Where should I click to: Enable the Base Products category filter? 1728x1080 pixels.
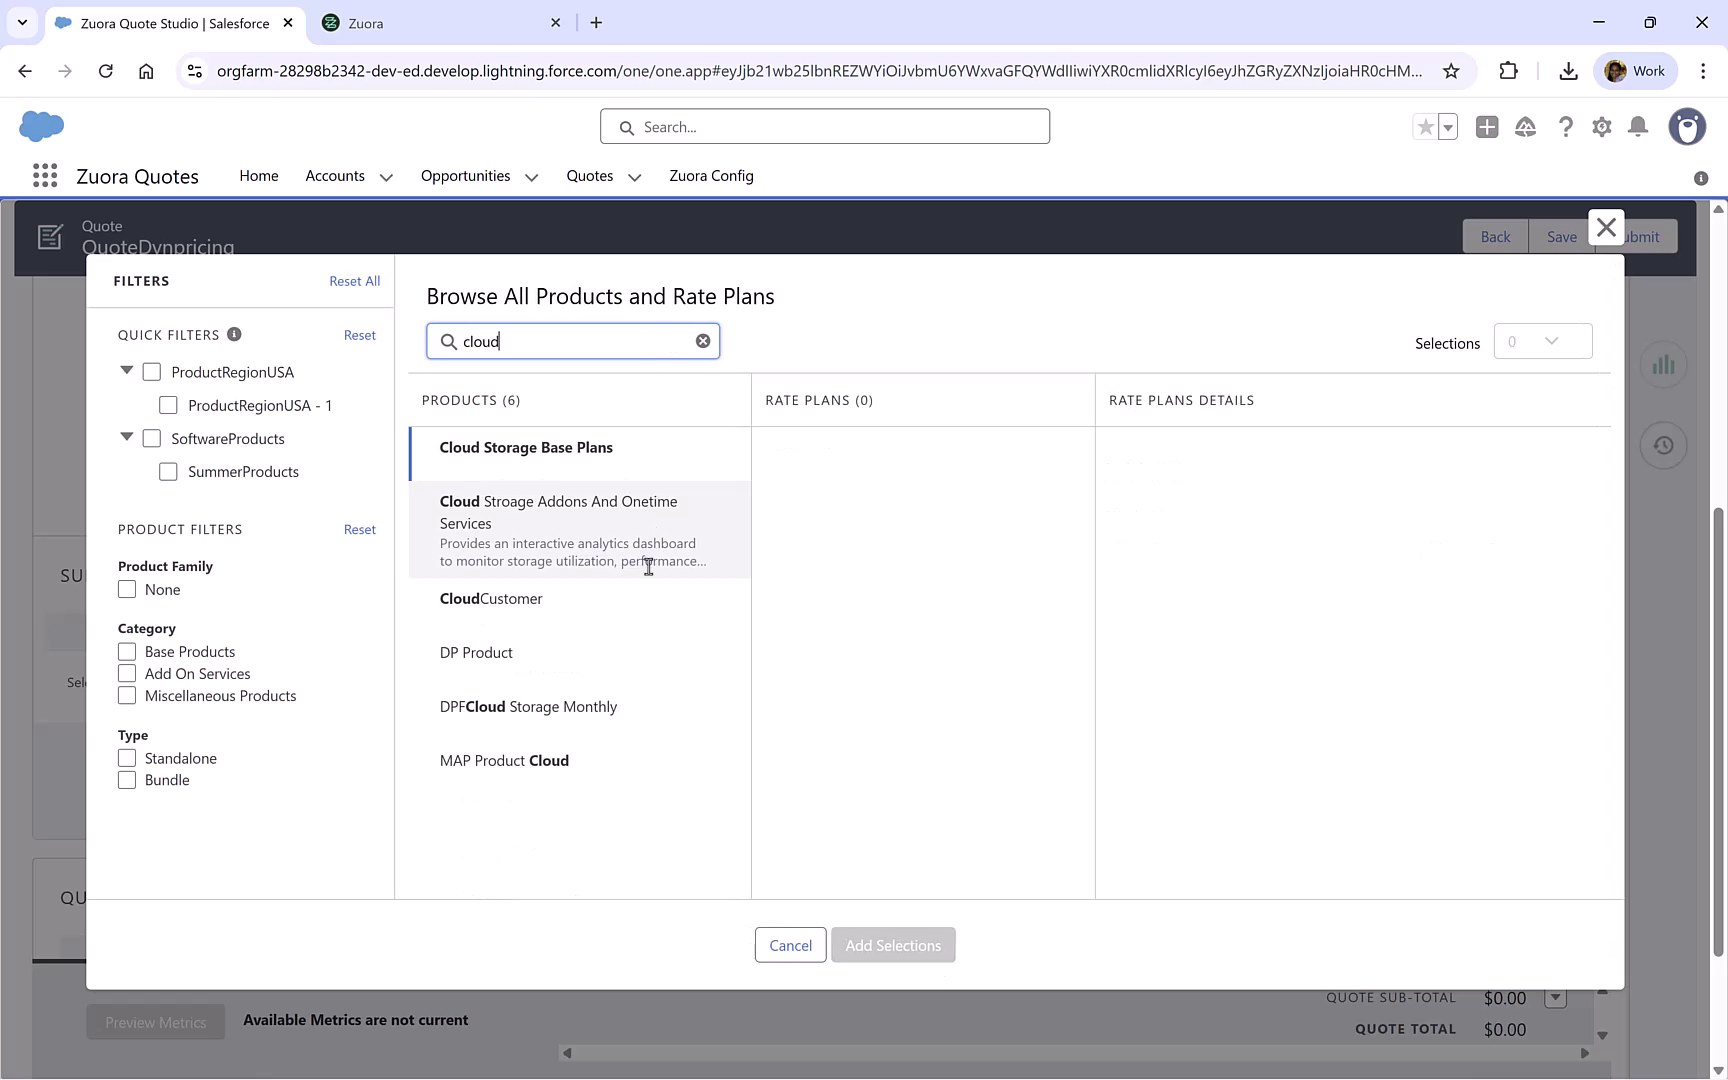pyautogui.click(x=127, y=651)
